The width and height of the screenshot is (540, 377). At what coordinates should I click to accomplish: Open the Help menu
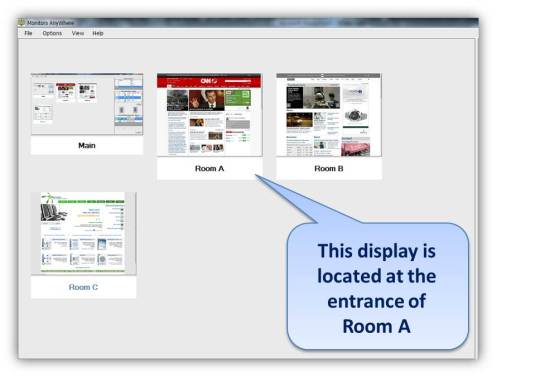point(98,33)
